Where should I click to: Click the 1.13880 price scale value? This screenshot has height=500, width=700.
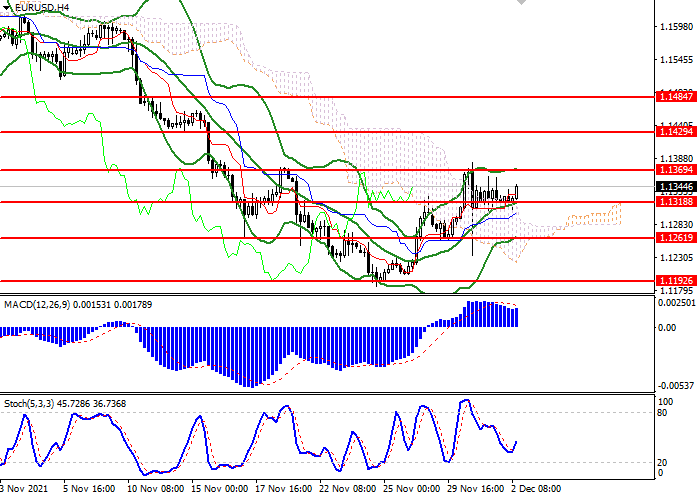click(x=676, y=159)
